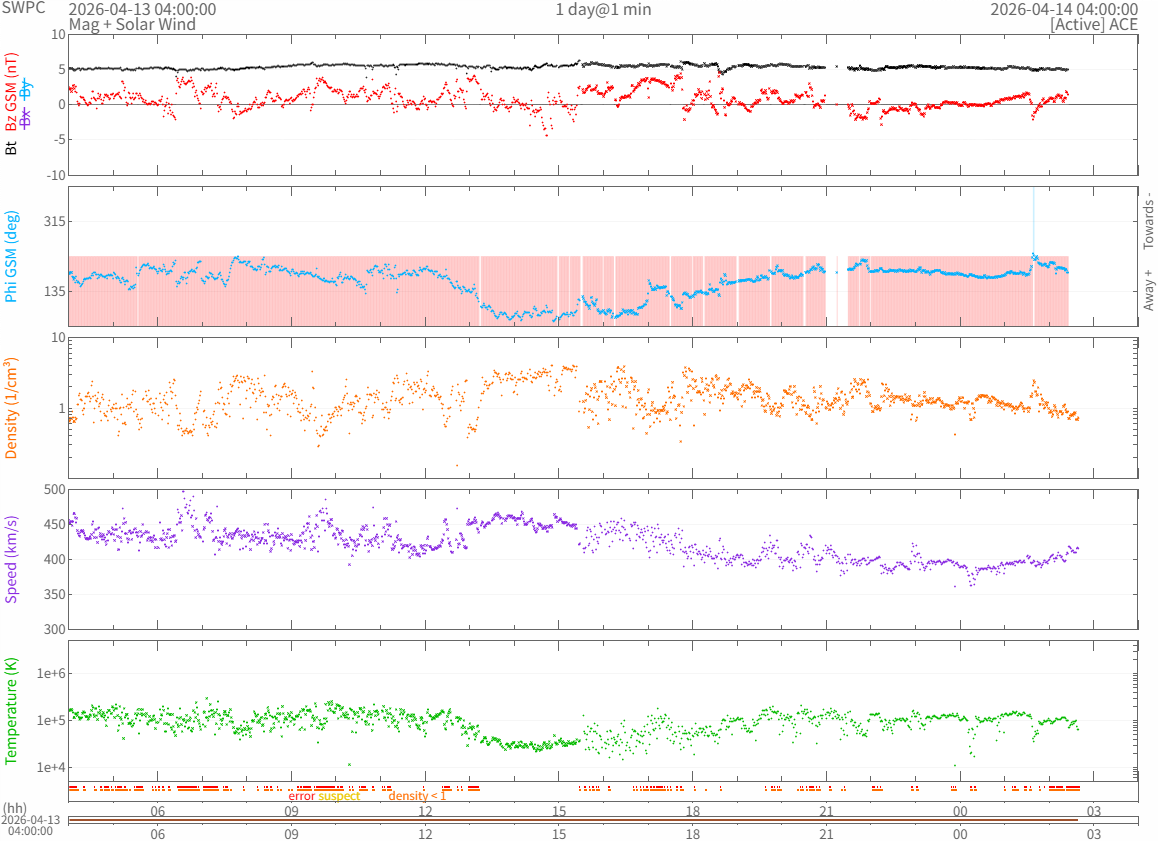Toggle the Bz GSM (nT) series label
Screen dimensions: 1158x841
coord(11,92)
